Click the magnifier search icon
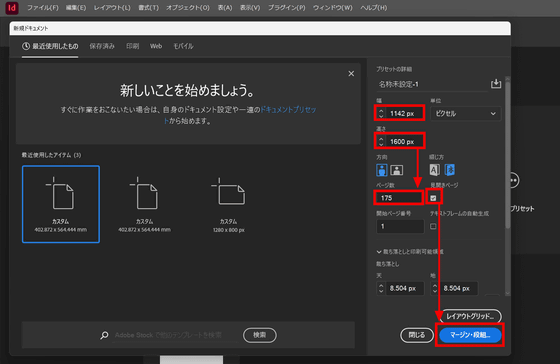The image size is (560, 364). point(104,335)
